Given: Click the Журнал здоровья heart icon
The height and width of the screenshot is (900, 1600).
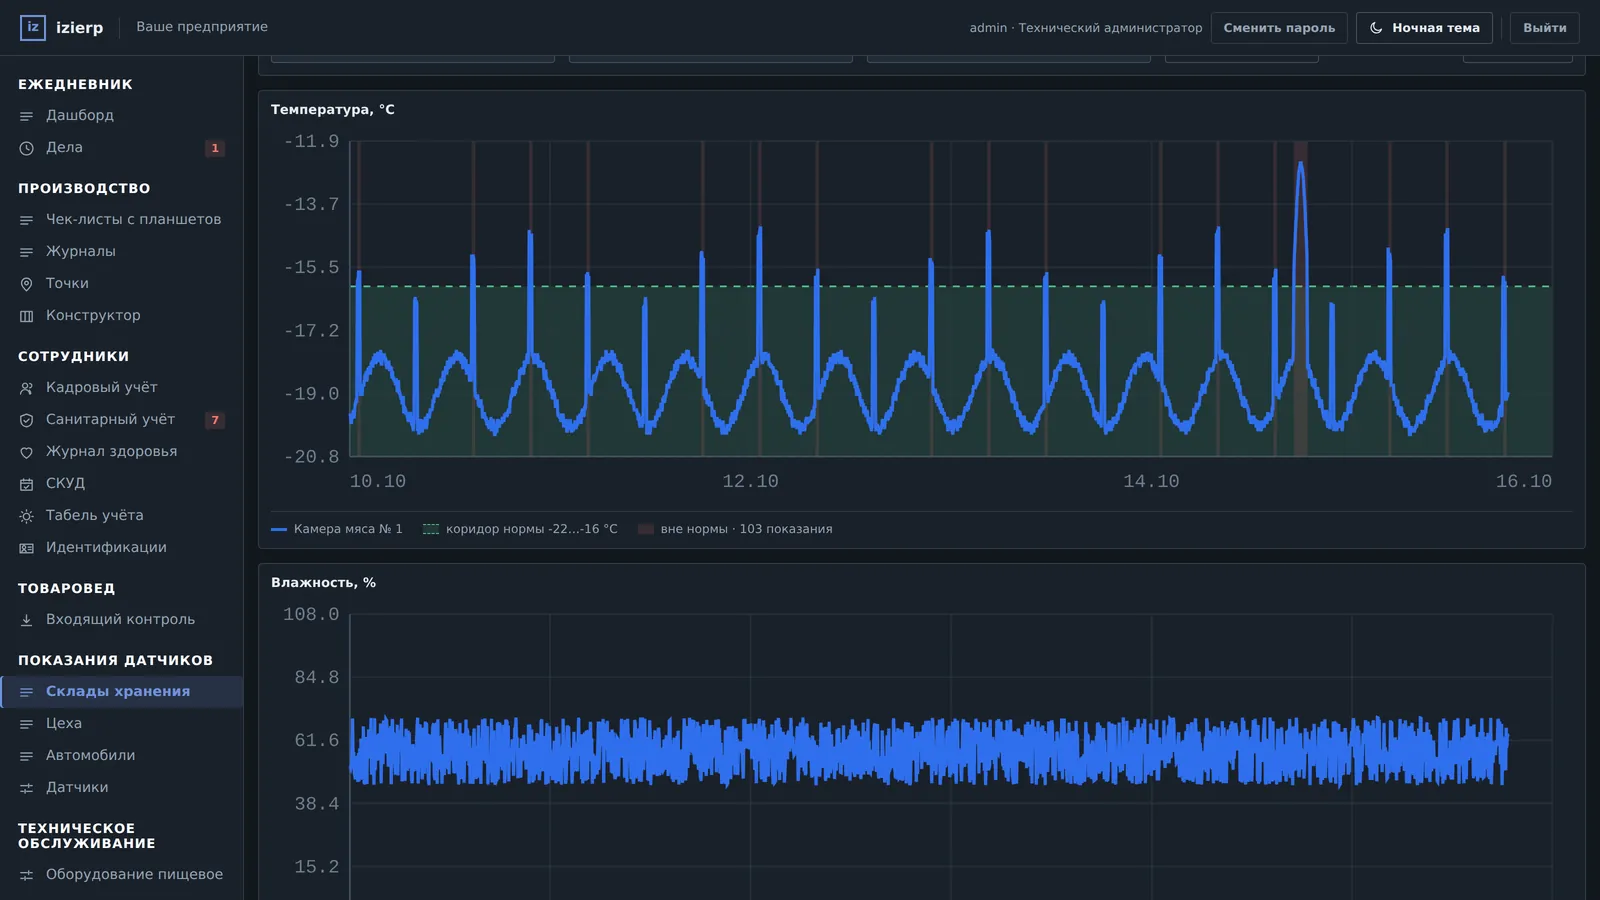Looking at the screenshot, I should click(x=27, y=452).
